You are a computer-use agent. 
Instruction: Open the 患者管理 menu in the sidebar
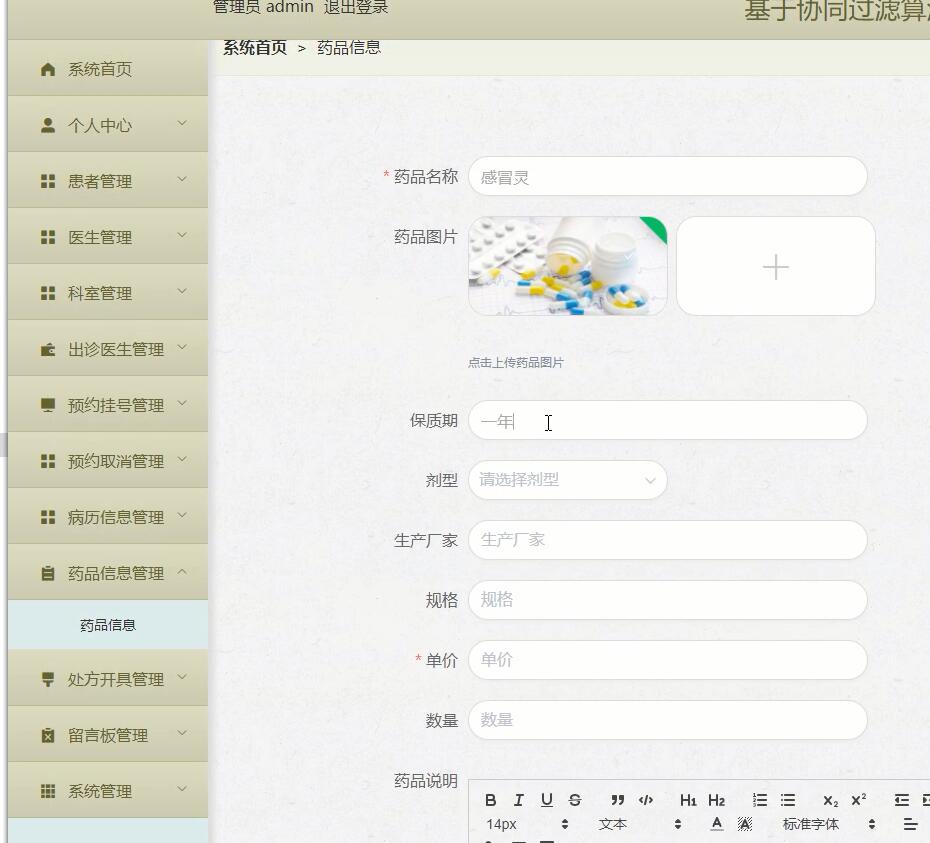pos(107,181)
